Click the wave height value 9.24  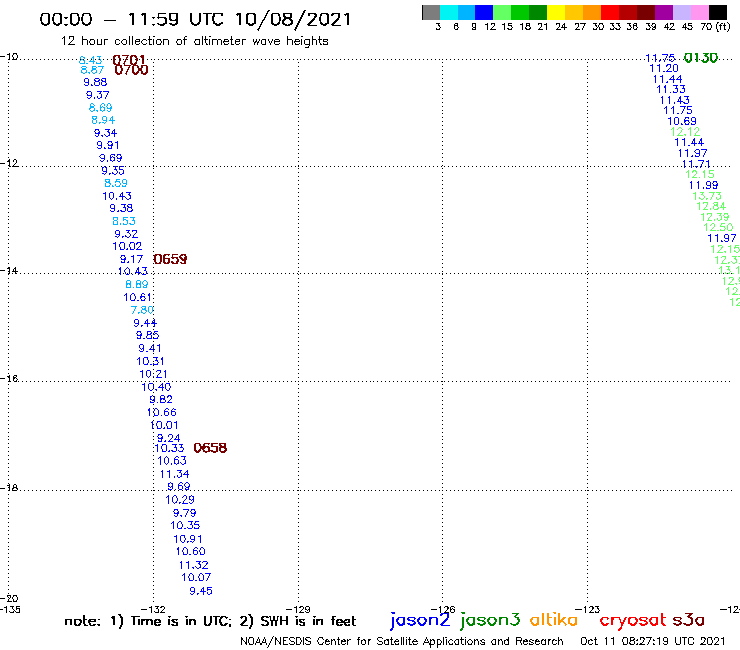click(x=169, y=438)
